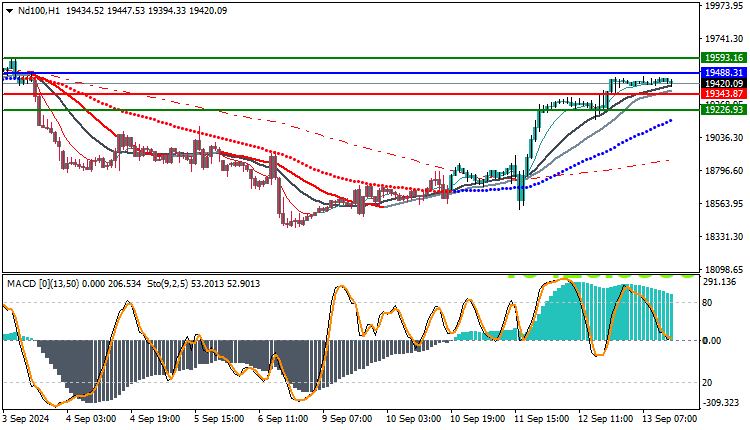The image size is (750, 430).
Task: Select the 10 Sep 03:00 time label
Action: pyautogui.click(x=414, y=419)
